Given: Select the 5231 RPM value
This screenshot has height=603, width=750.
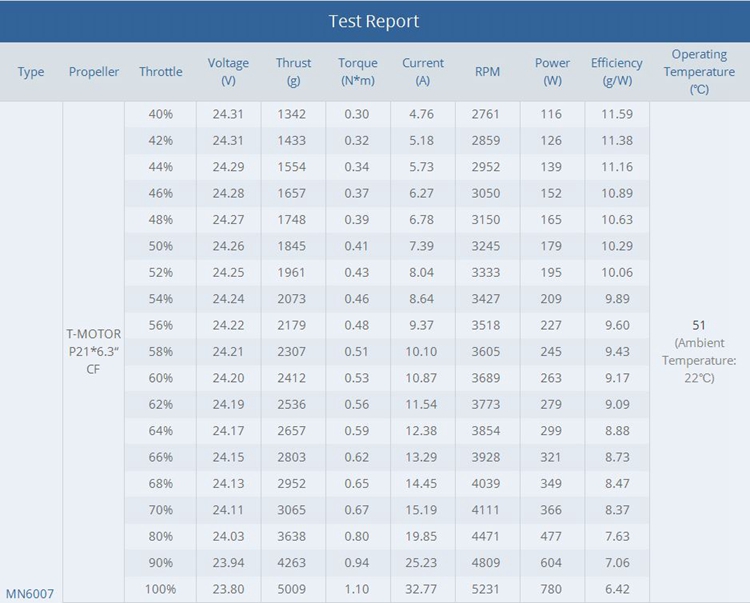Looking at the screenshot, I should coord(487,589).
